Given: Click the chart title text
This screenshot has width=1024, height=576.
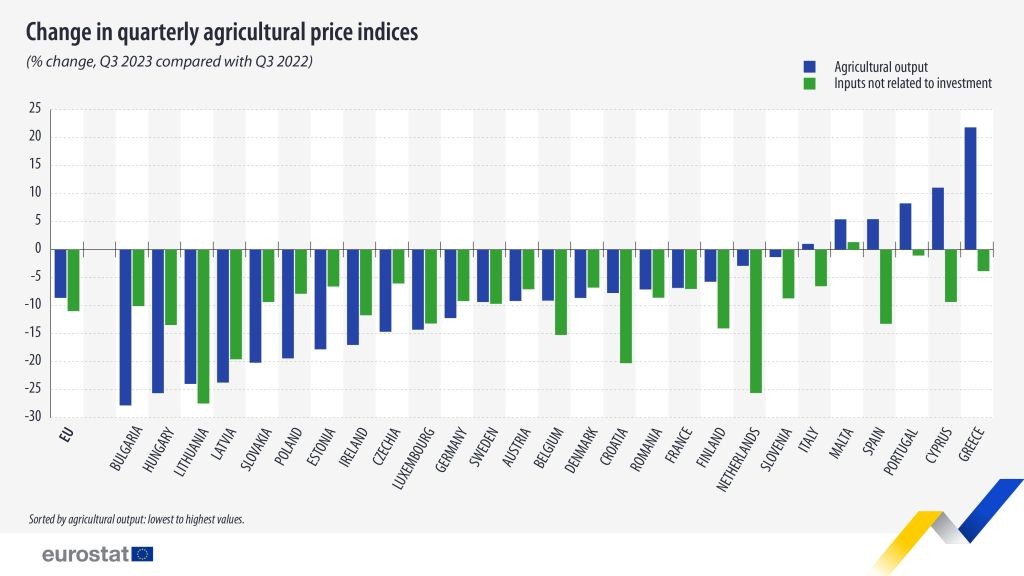Looking at the screenshot, I should (221, 32).
